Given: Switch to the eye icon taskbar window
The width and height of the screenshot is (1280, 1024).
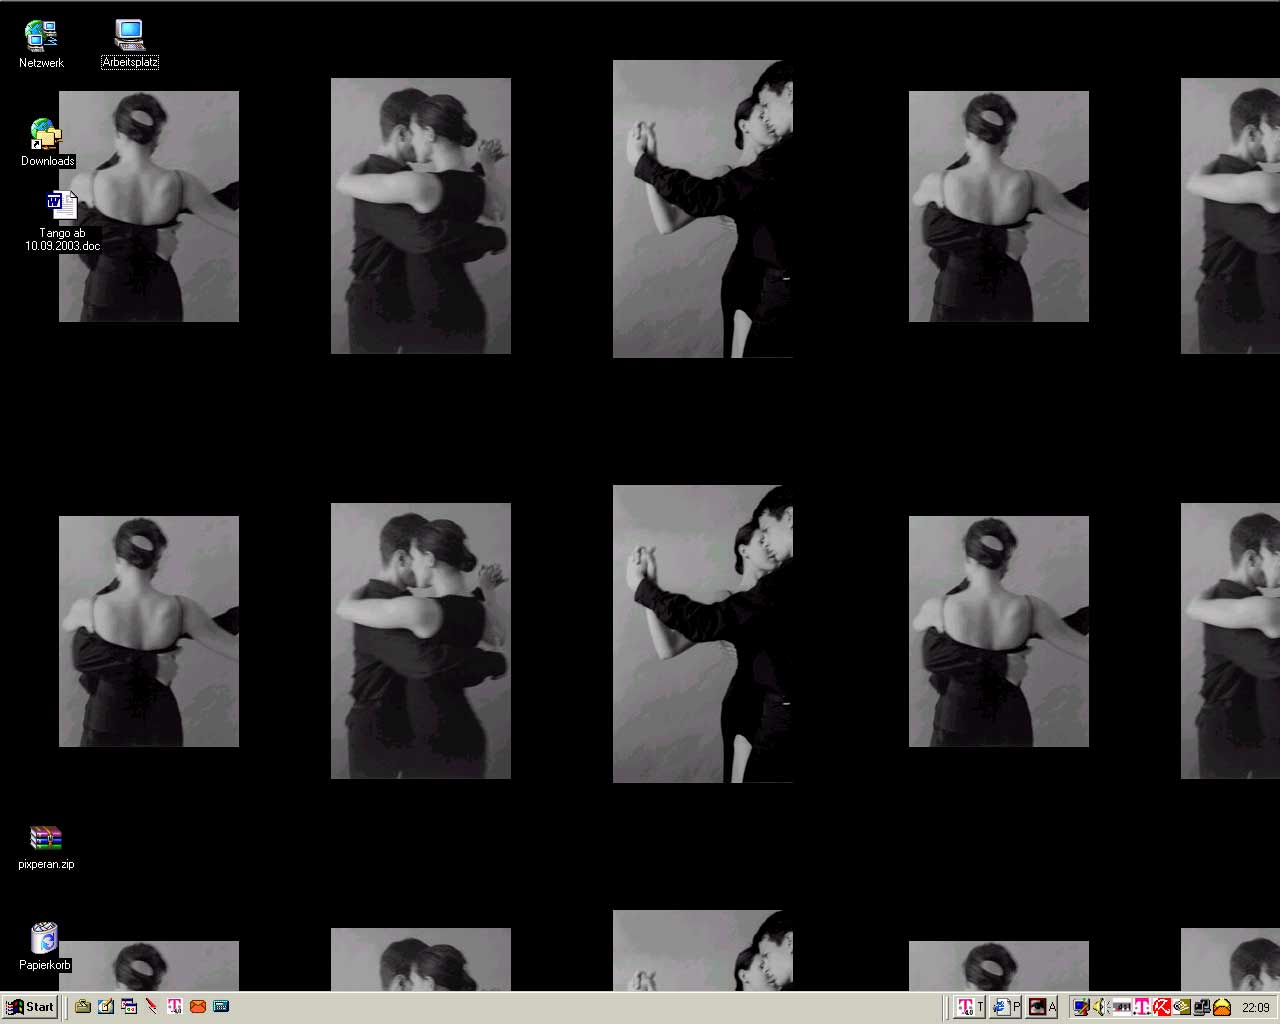Looking at the screenshot, I should [1043, 1007].
